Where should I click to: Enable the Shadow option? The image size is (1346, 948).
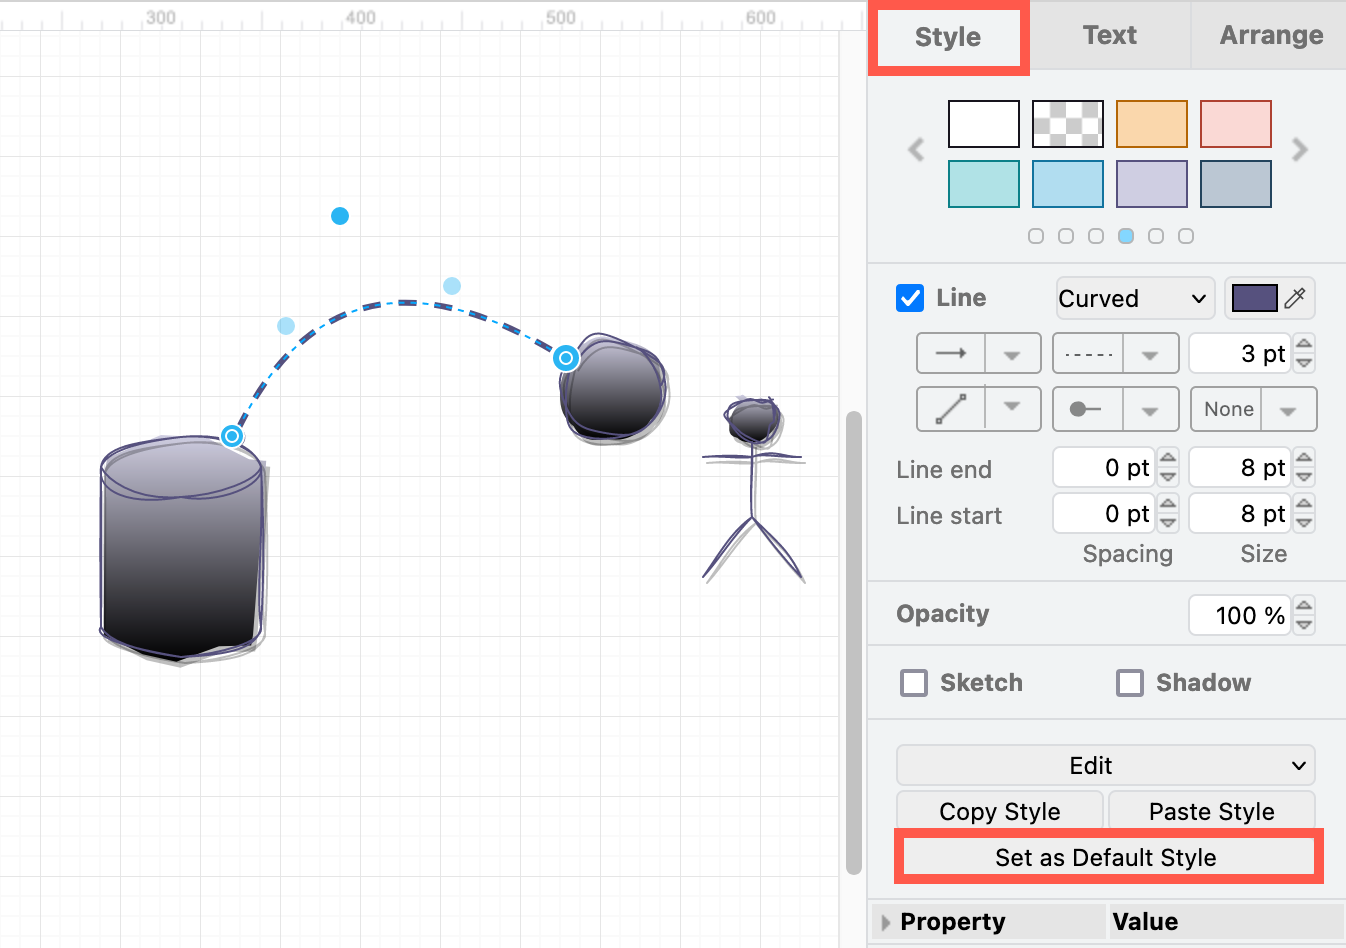1130,682
